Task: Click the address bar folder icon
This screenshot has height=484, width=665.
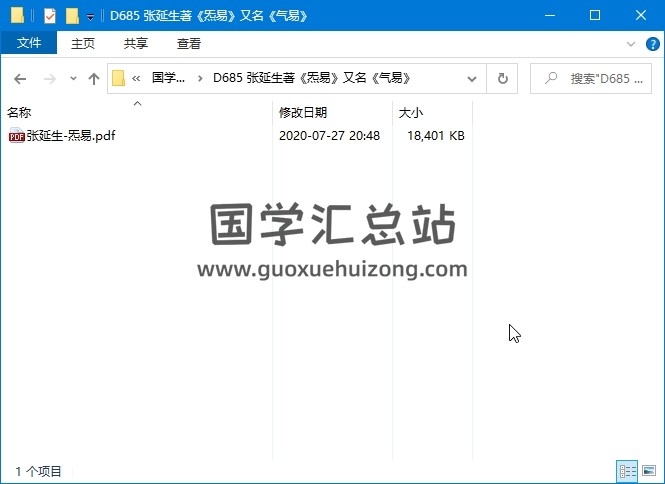Action: [x=118, y=78]
